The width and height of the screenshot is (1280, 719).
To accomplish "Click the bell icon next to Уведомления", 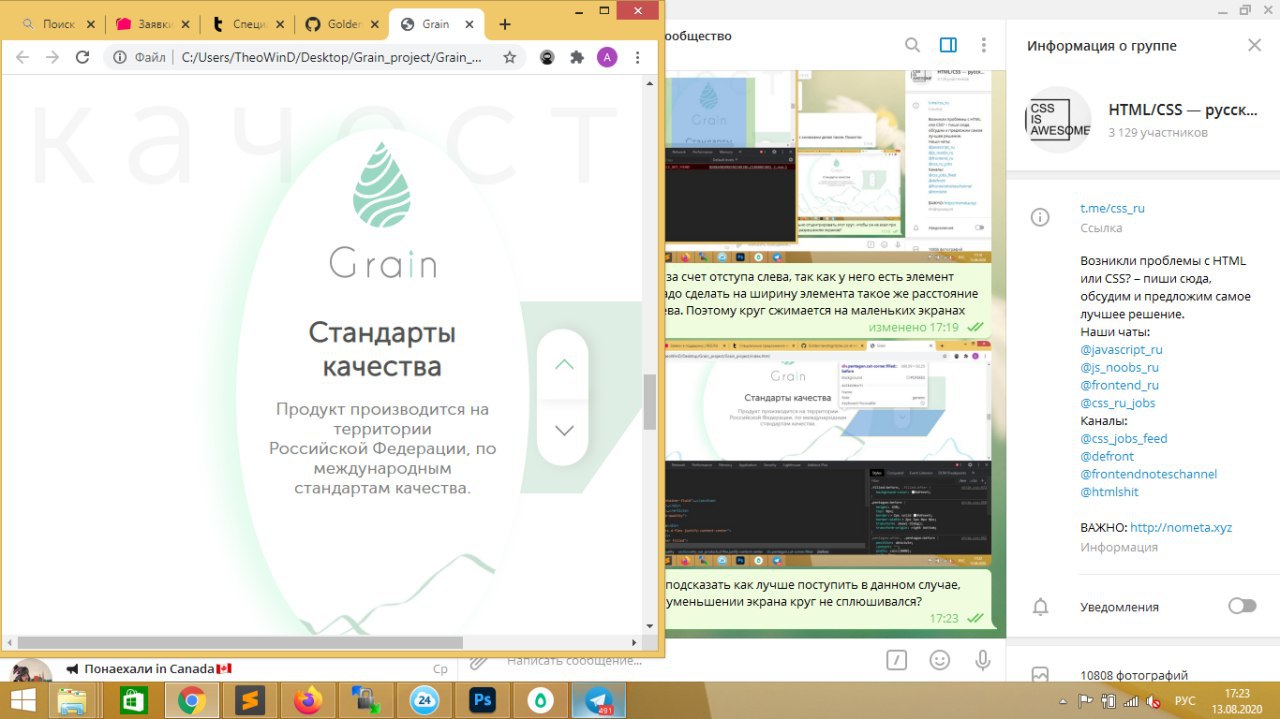I will tap(1040, 607).
